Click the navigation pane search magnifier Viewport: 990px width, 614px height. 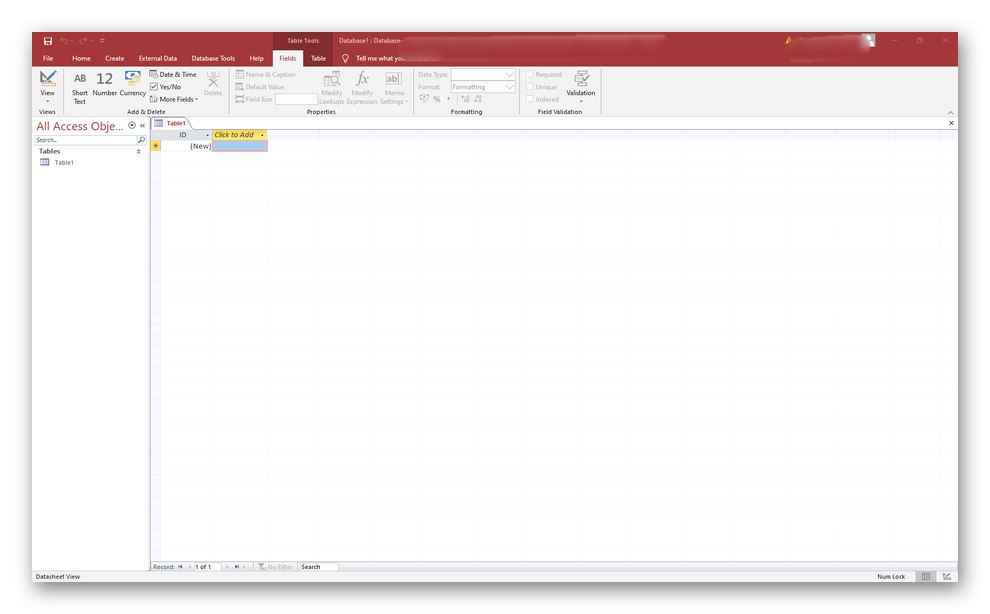pyautogui.click(x=141, y=140)
